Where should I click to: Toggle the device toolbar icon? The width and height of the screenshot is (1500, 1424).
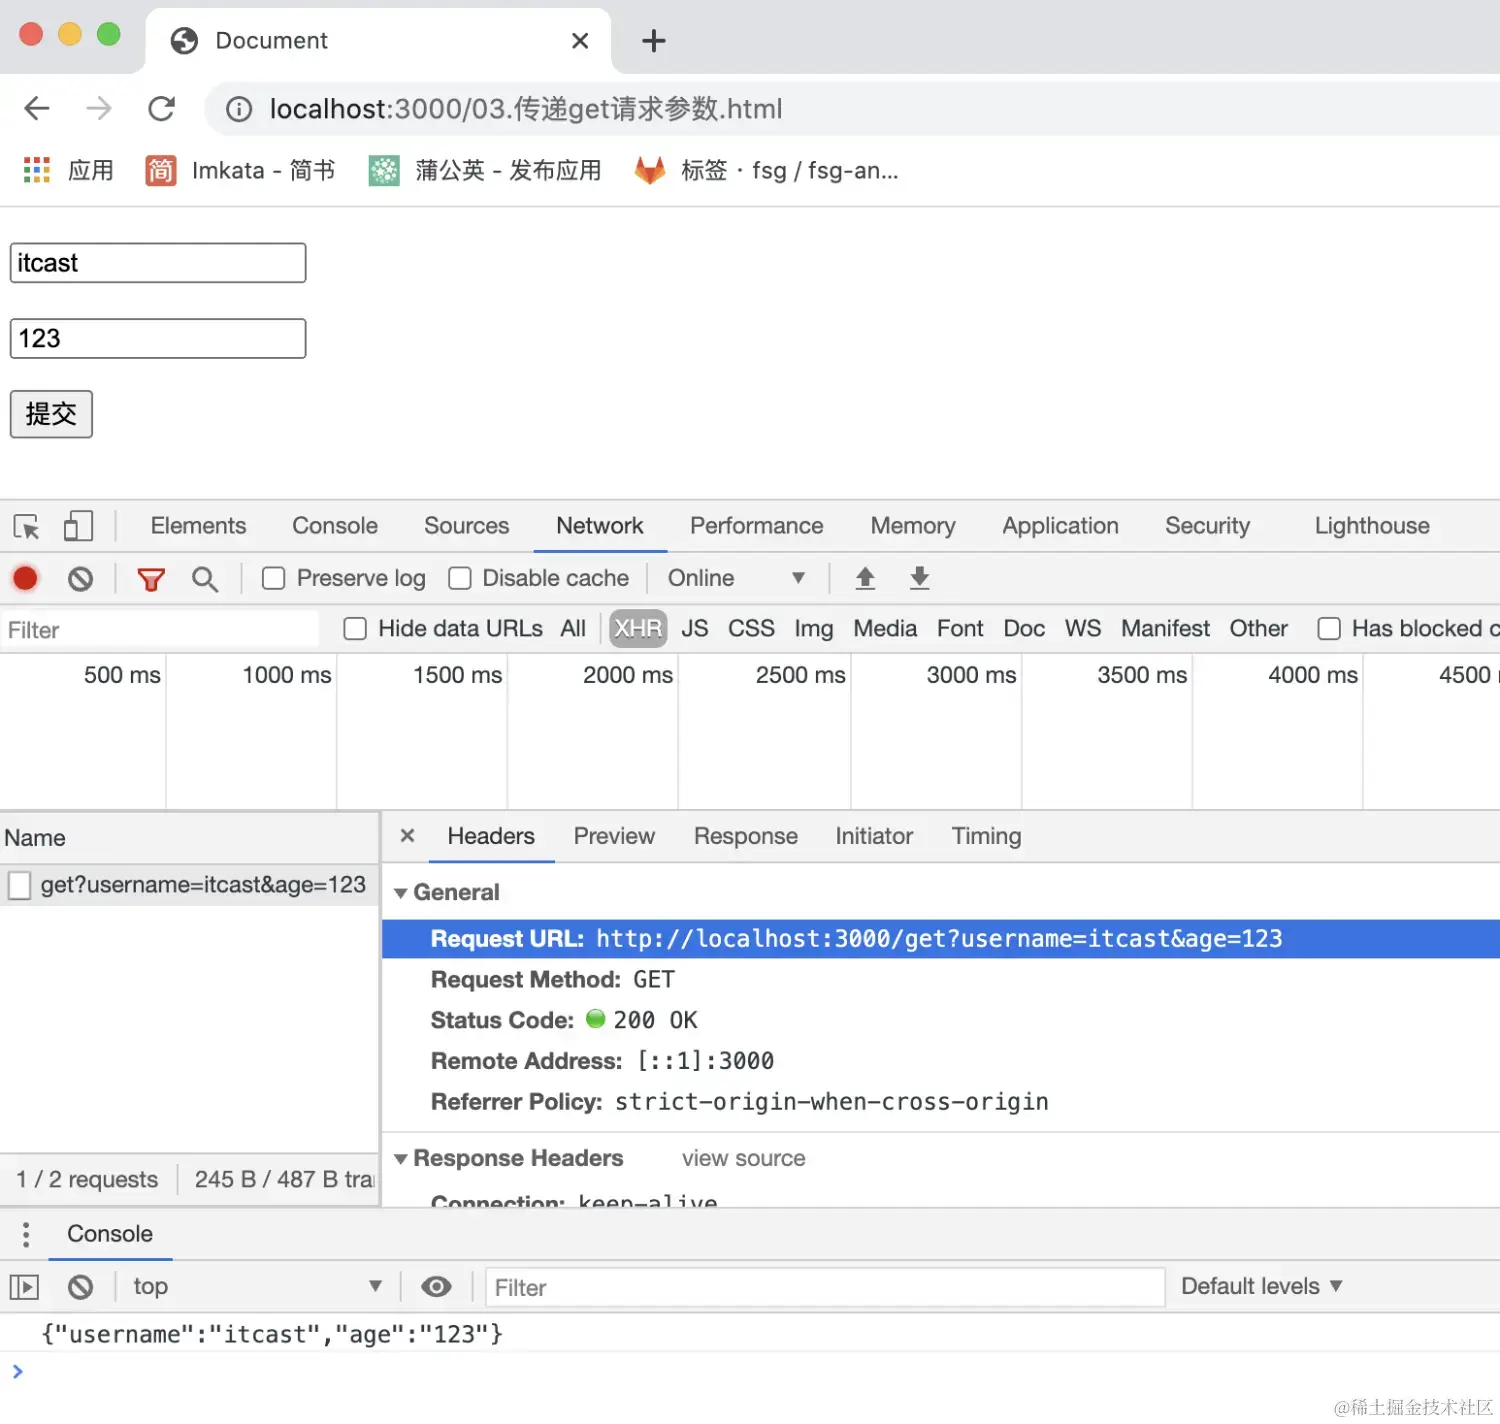point(78,526)
